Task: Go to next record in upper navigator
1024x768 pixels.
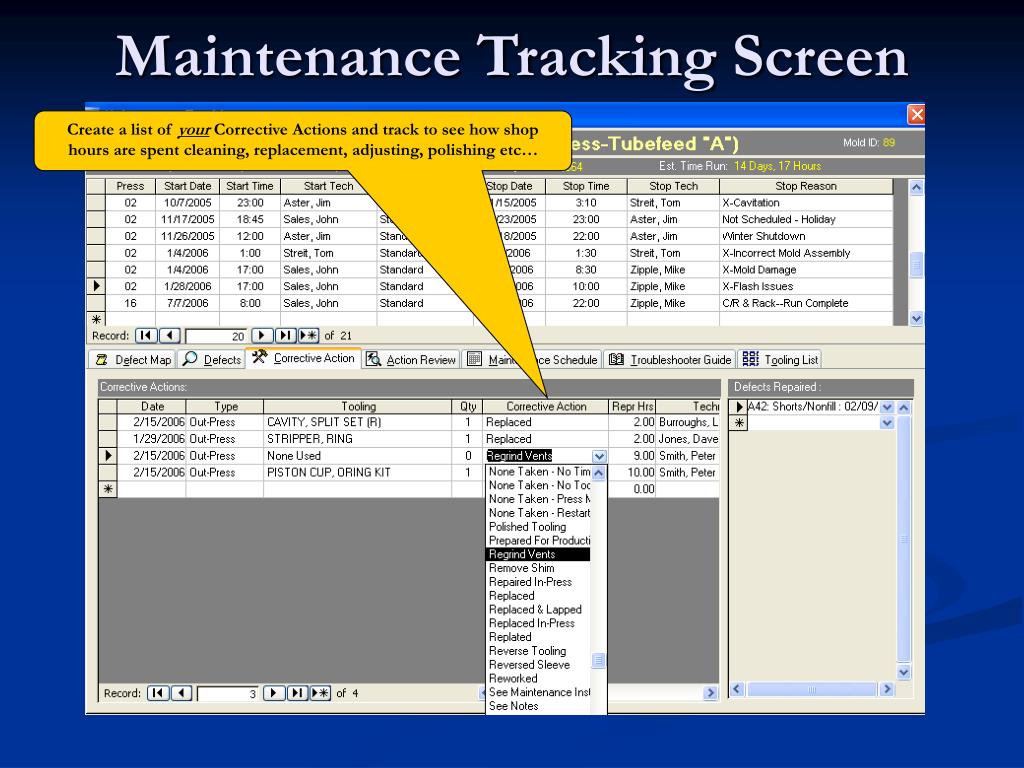Action: pyautogui.click(x=262, y=336)
